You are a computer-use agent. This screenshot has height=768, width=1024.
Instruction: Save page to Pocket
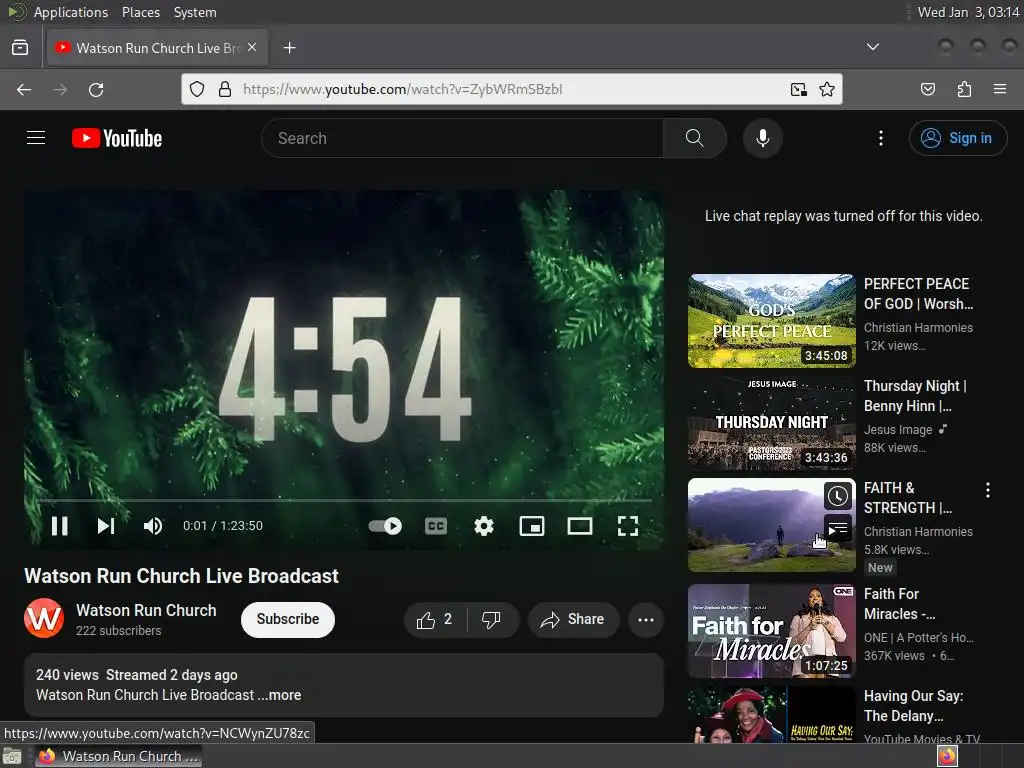click(x=928, y=89)
